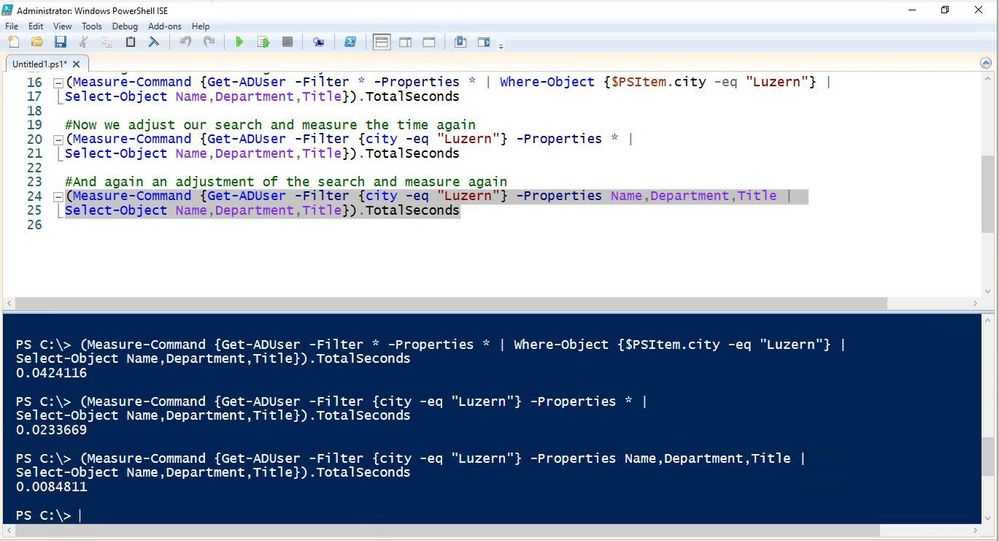Click script editor horizontal scrollbar thumb
The image size is (999, 541).
tap(451, 303)
